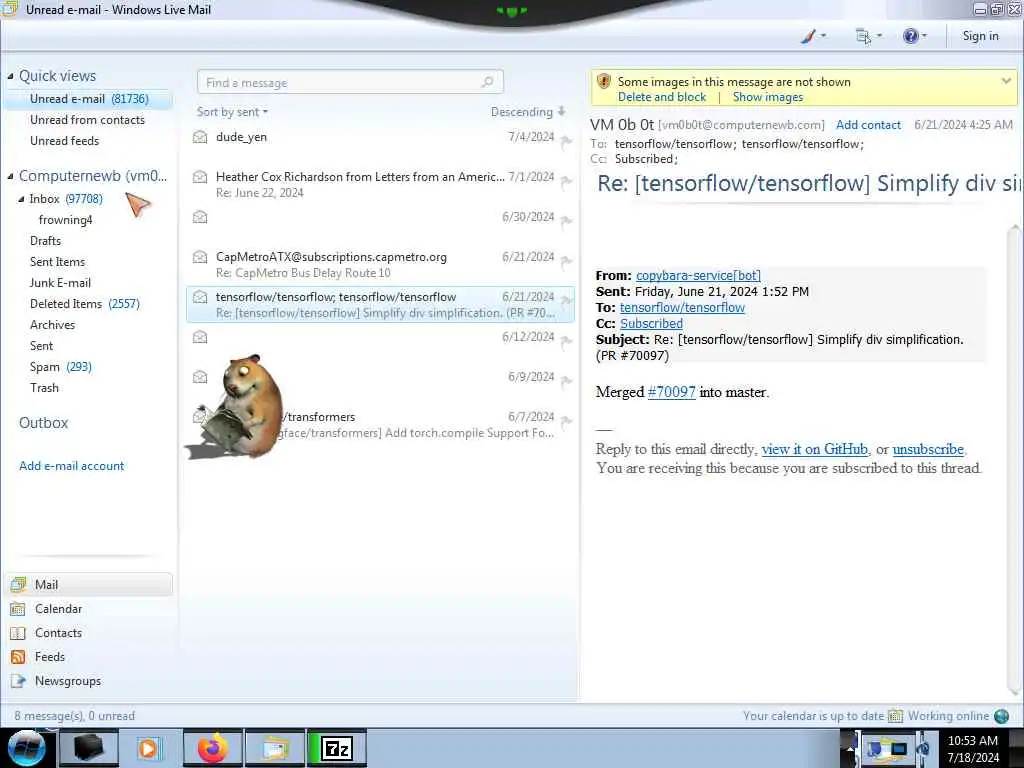Screen dimensions: 1024x768
Task: Click Sign in at top right
Action: click(x=980, y=36)
